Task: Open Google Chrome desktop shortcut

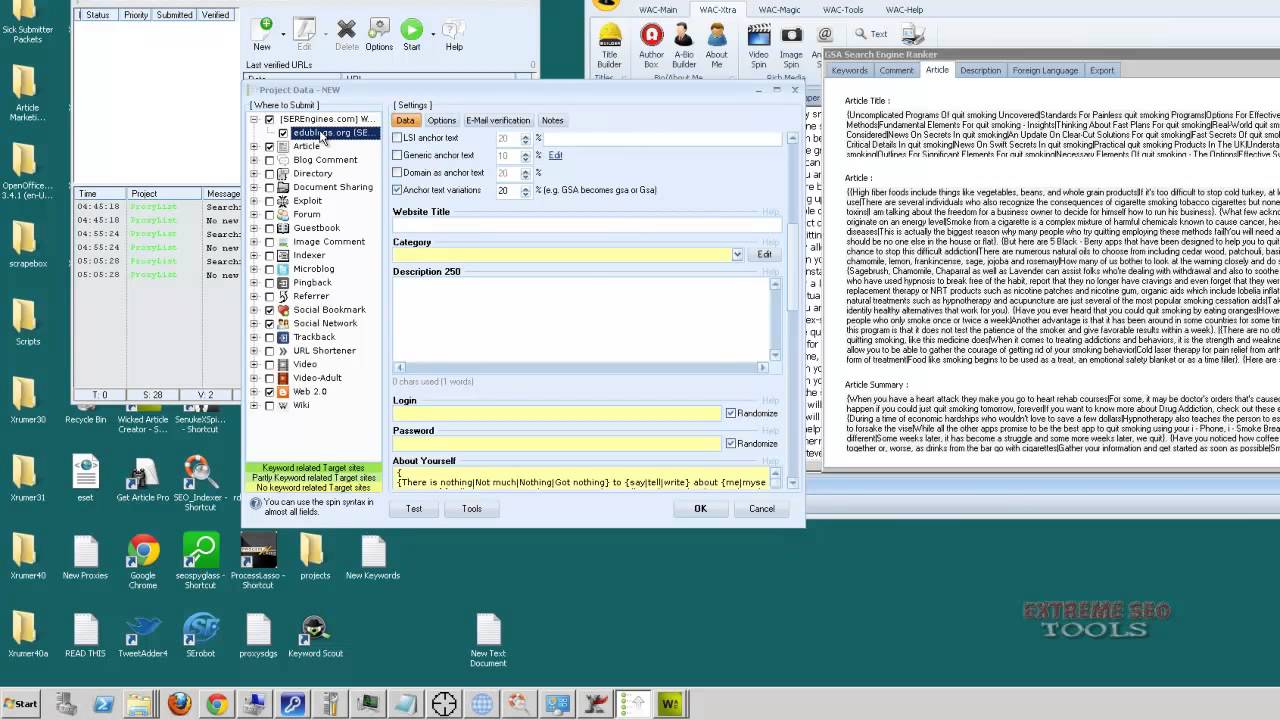Action: pos(143,561)
